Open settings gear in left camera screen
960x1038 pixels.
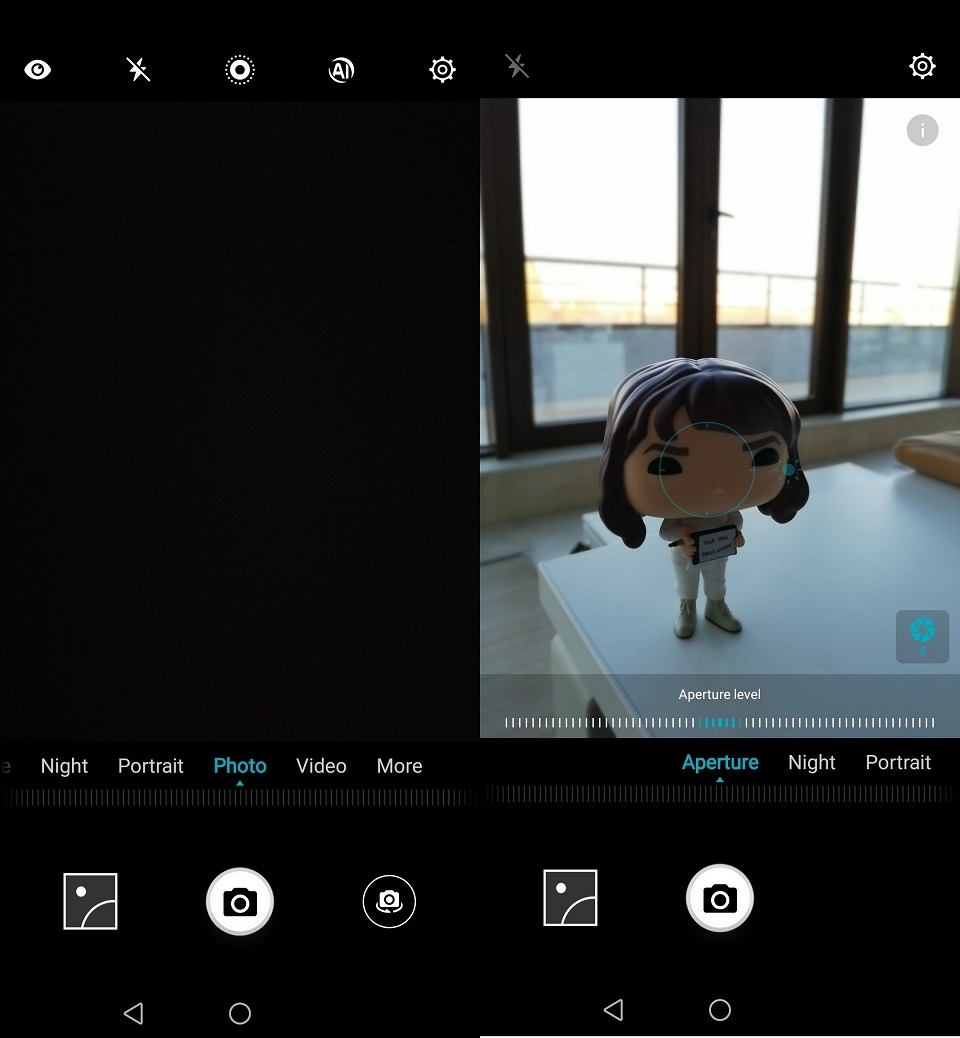442,69
